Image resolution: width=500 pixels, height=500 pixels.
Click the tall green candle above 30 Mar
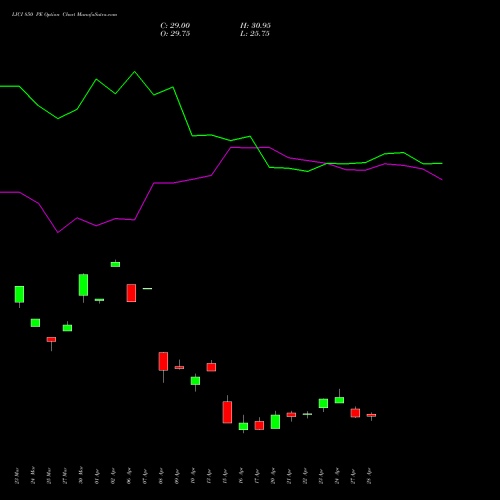(83, 285)
